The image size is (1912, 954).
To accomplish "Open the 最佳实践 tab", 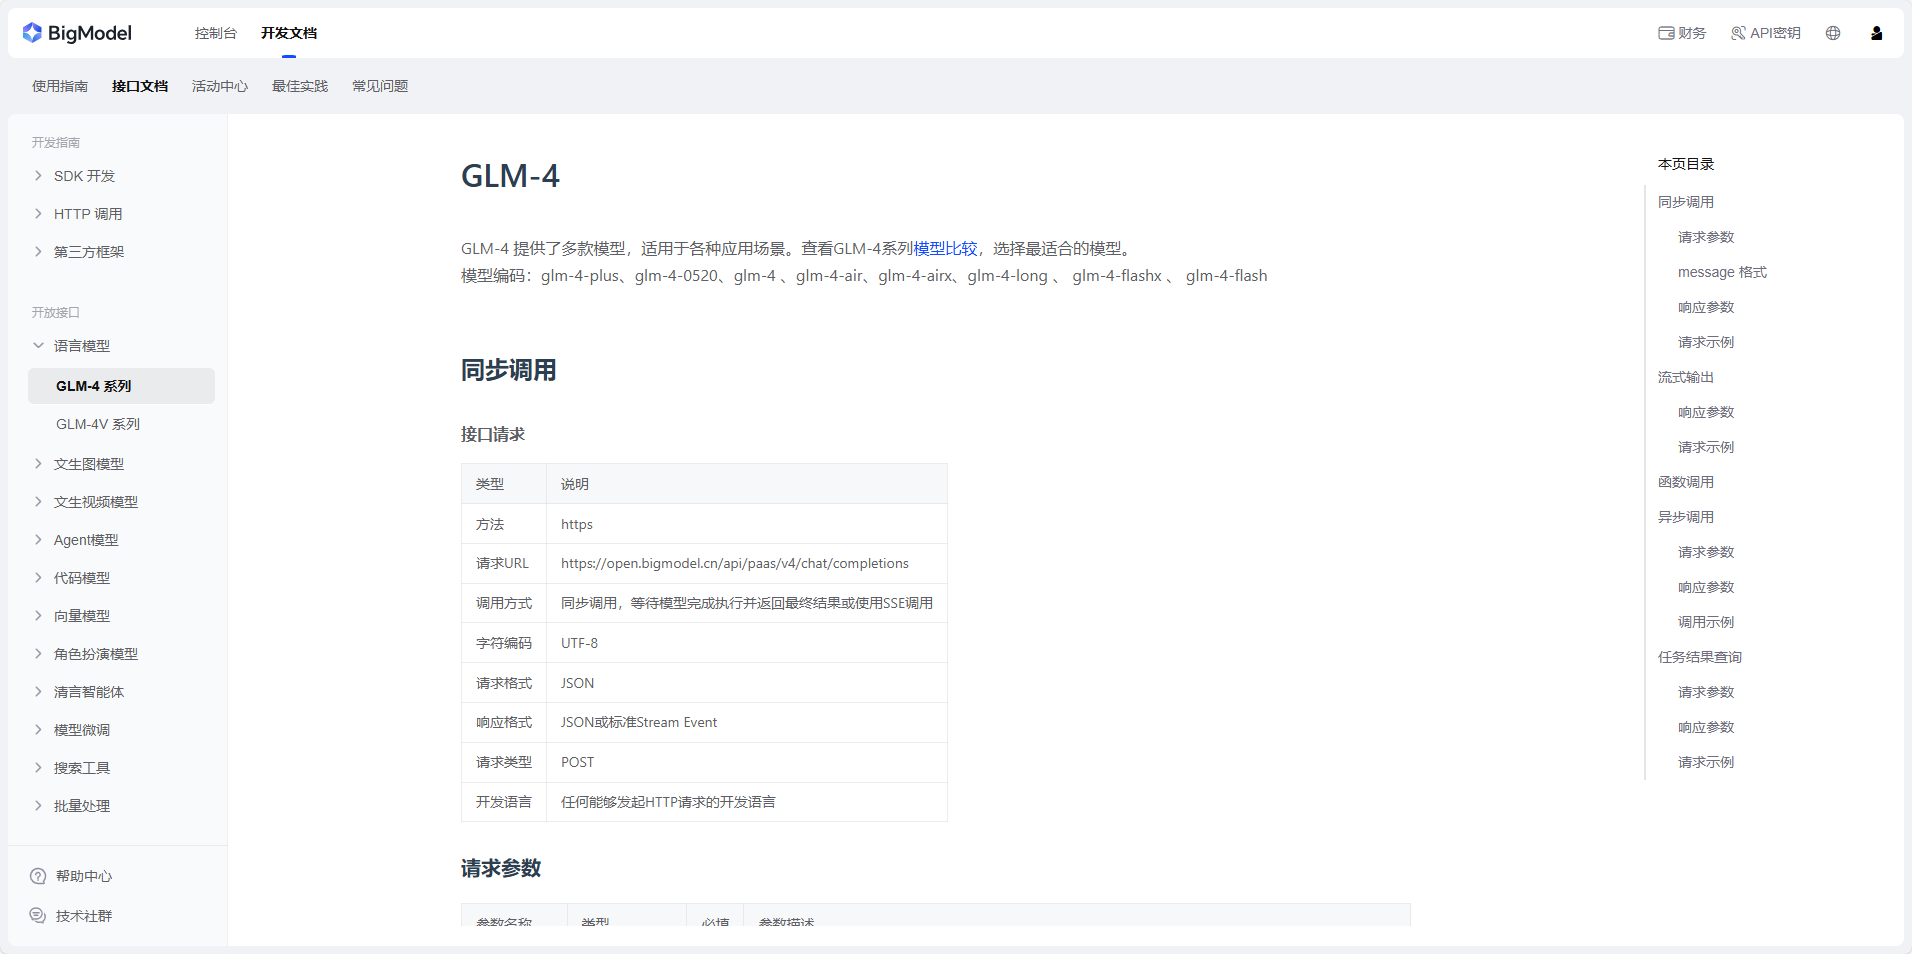I will coord(300,86).
